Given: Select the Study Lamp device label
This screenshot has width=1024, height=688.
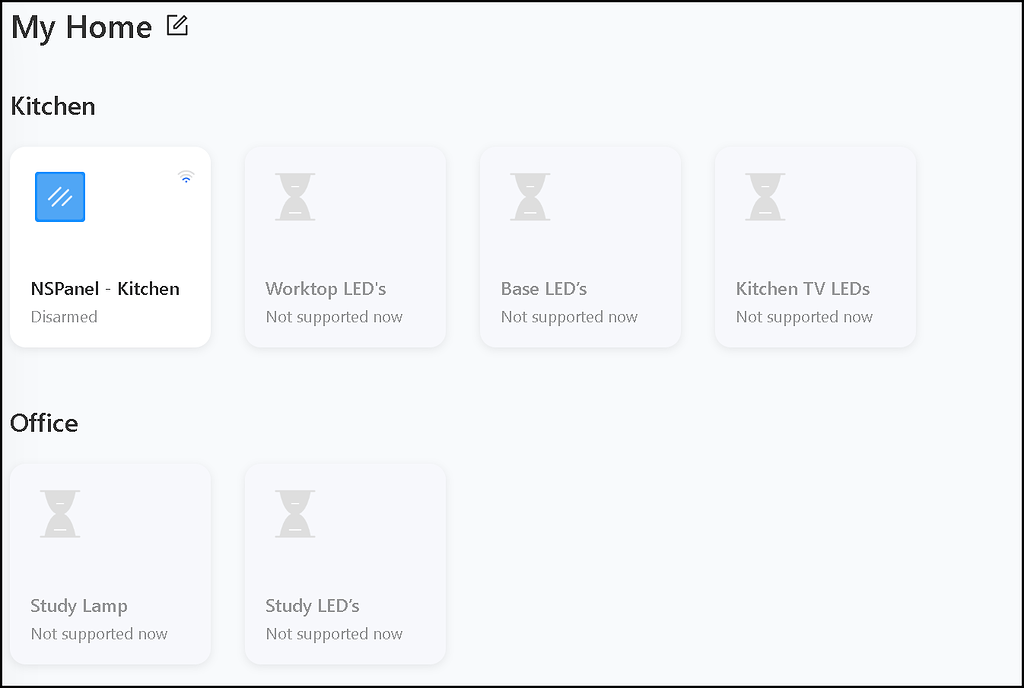Looking at the screenshot, I should click(79, 606).
